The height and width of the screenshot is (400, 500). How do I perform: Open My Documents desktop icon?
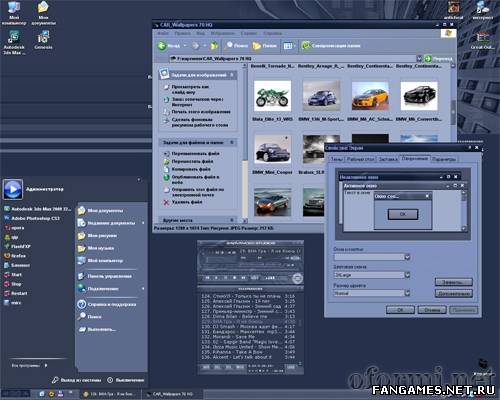[x=43, y=13]
